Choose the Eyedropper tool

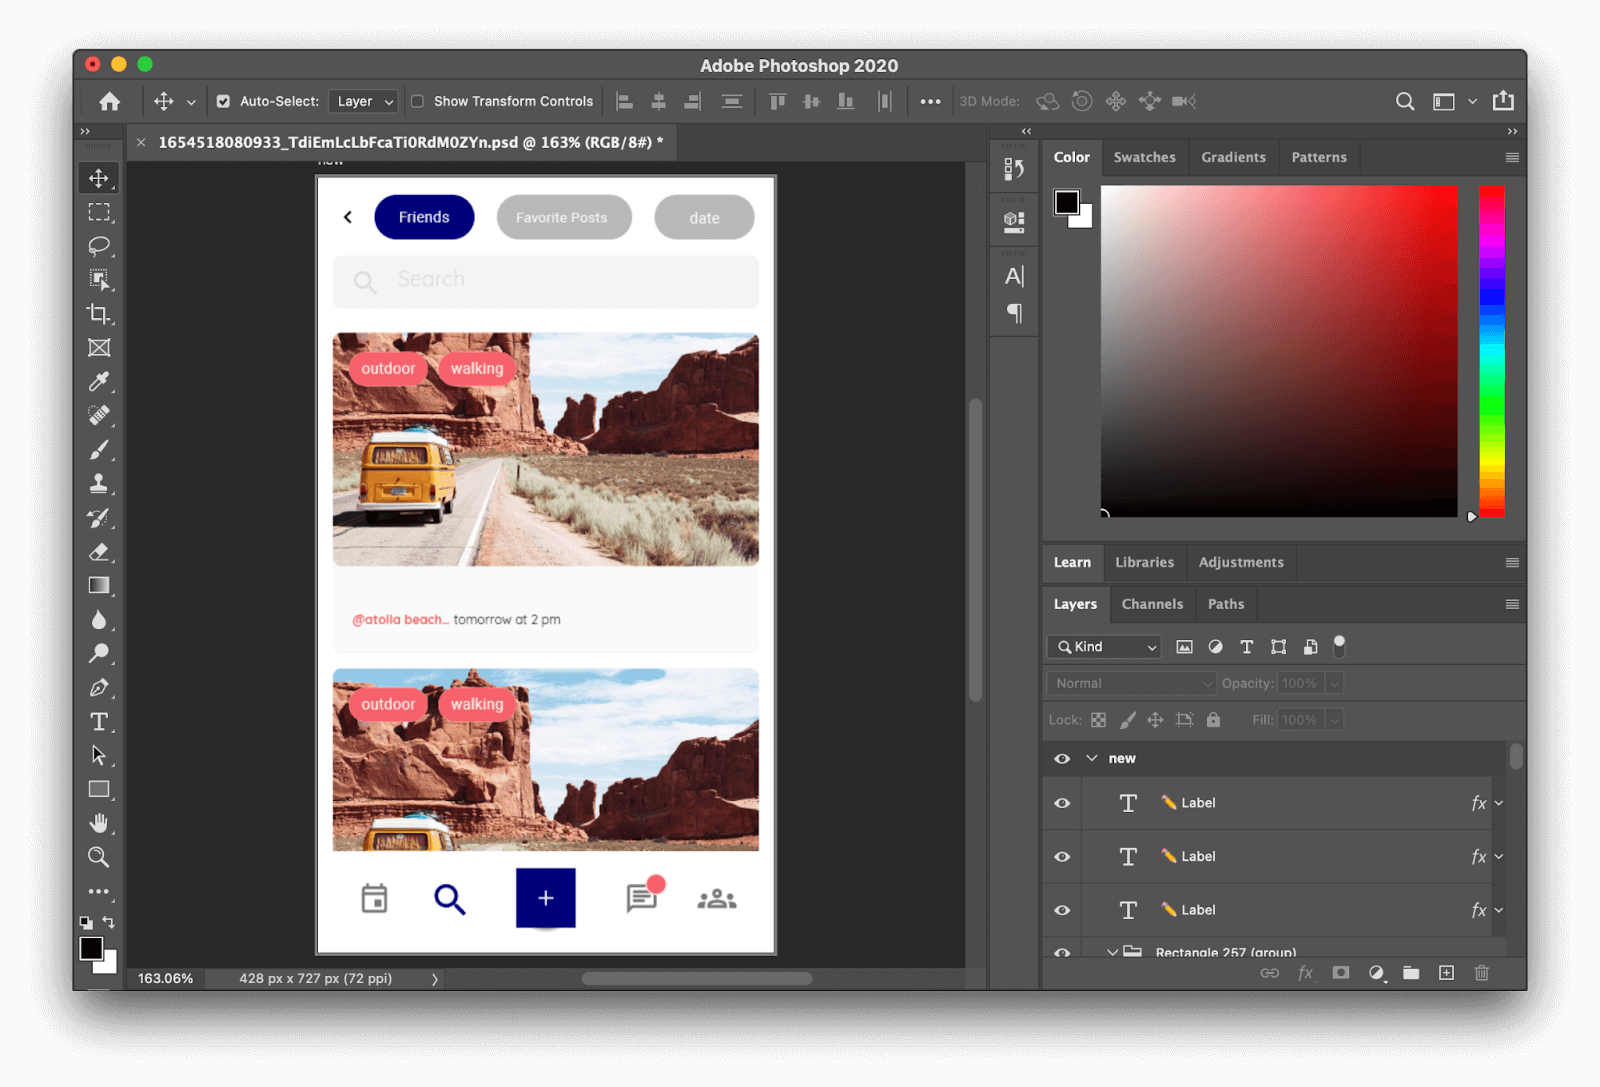99,382
